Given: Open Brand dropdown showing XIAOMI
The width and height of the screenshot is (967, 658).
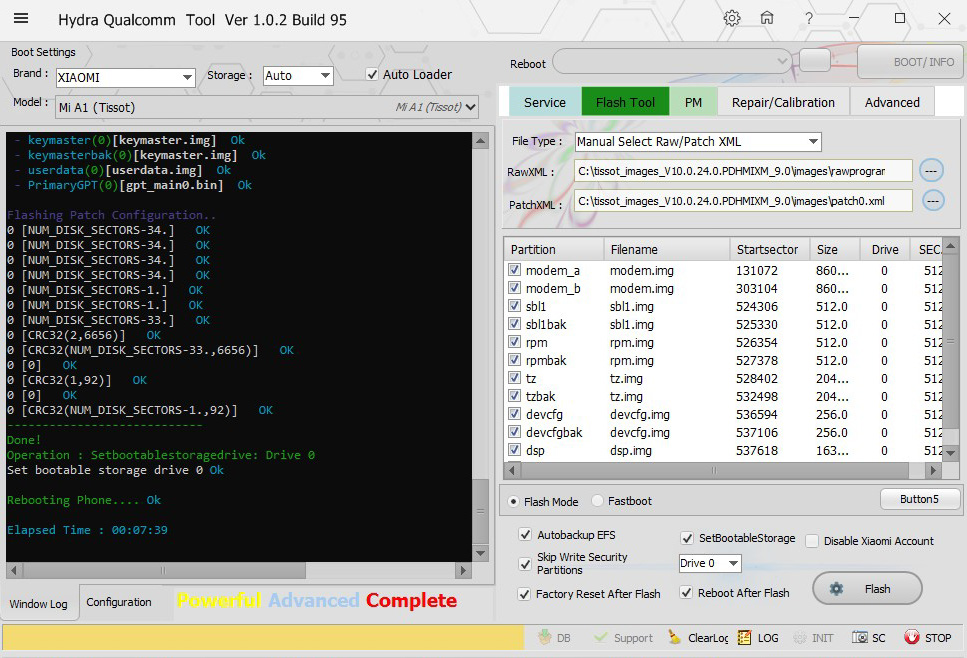Looking at the screenshot, I should point(125,77).
